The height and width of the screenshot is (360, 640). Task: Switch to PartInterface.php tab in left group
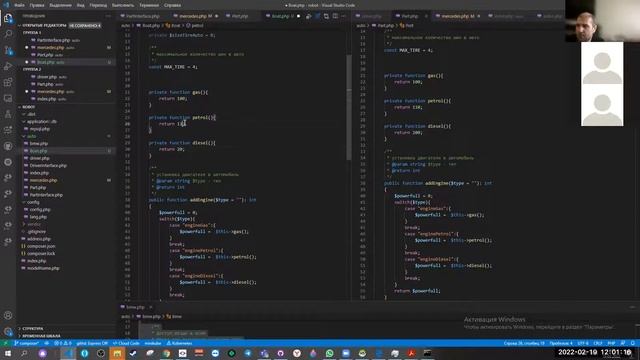tap(143, 16)
